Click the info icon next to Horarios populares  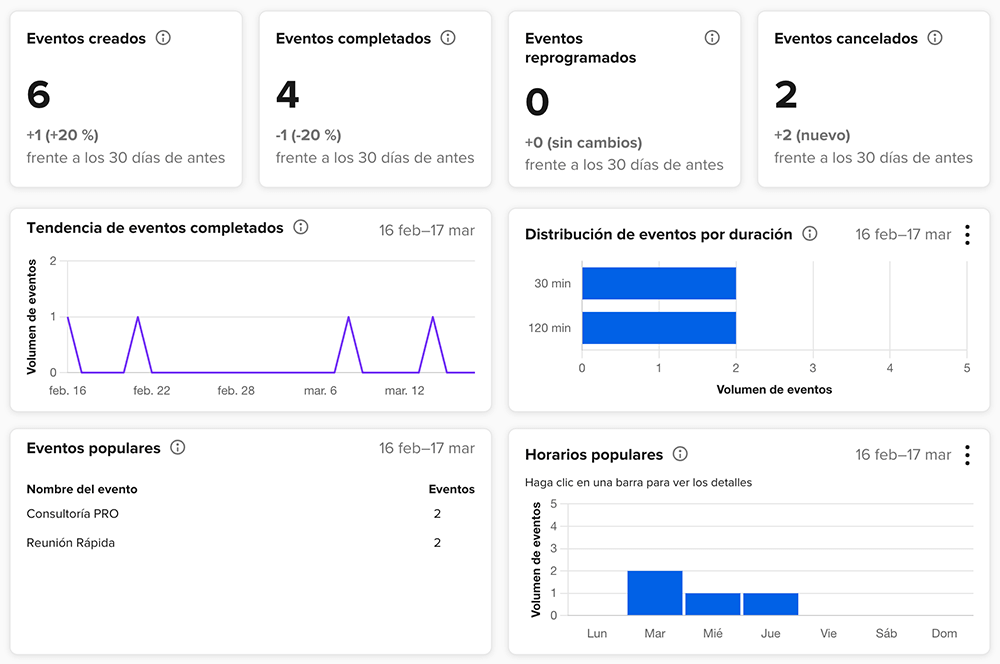[x=680, y=454]
